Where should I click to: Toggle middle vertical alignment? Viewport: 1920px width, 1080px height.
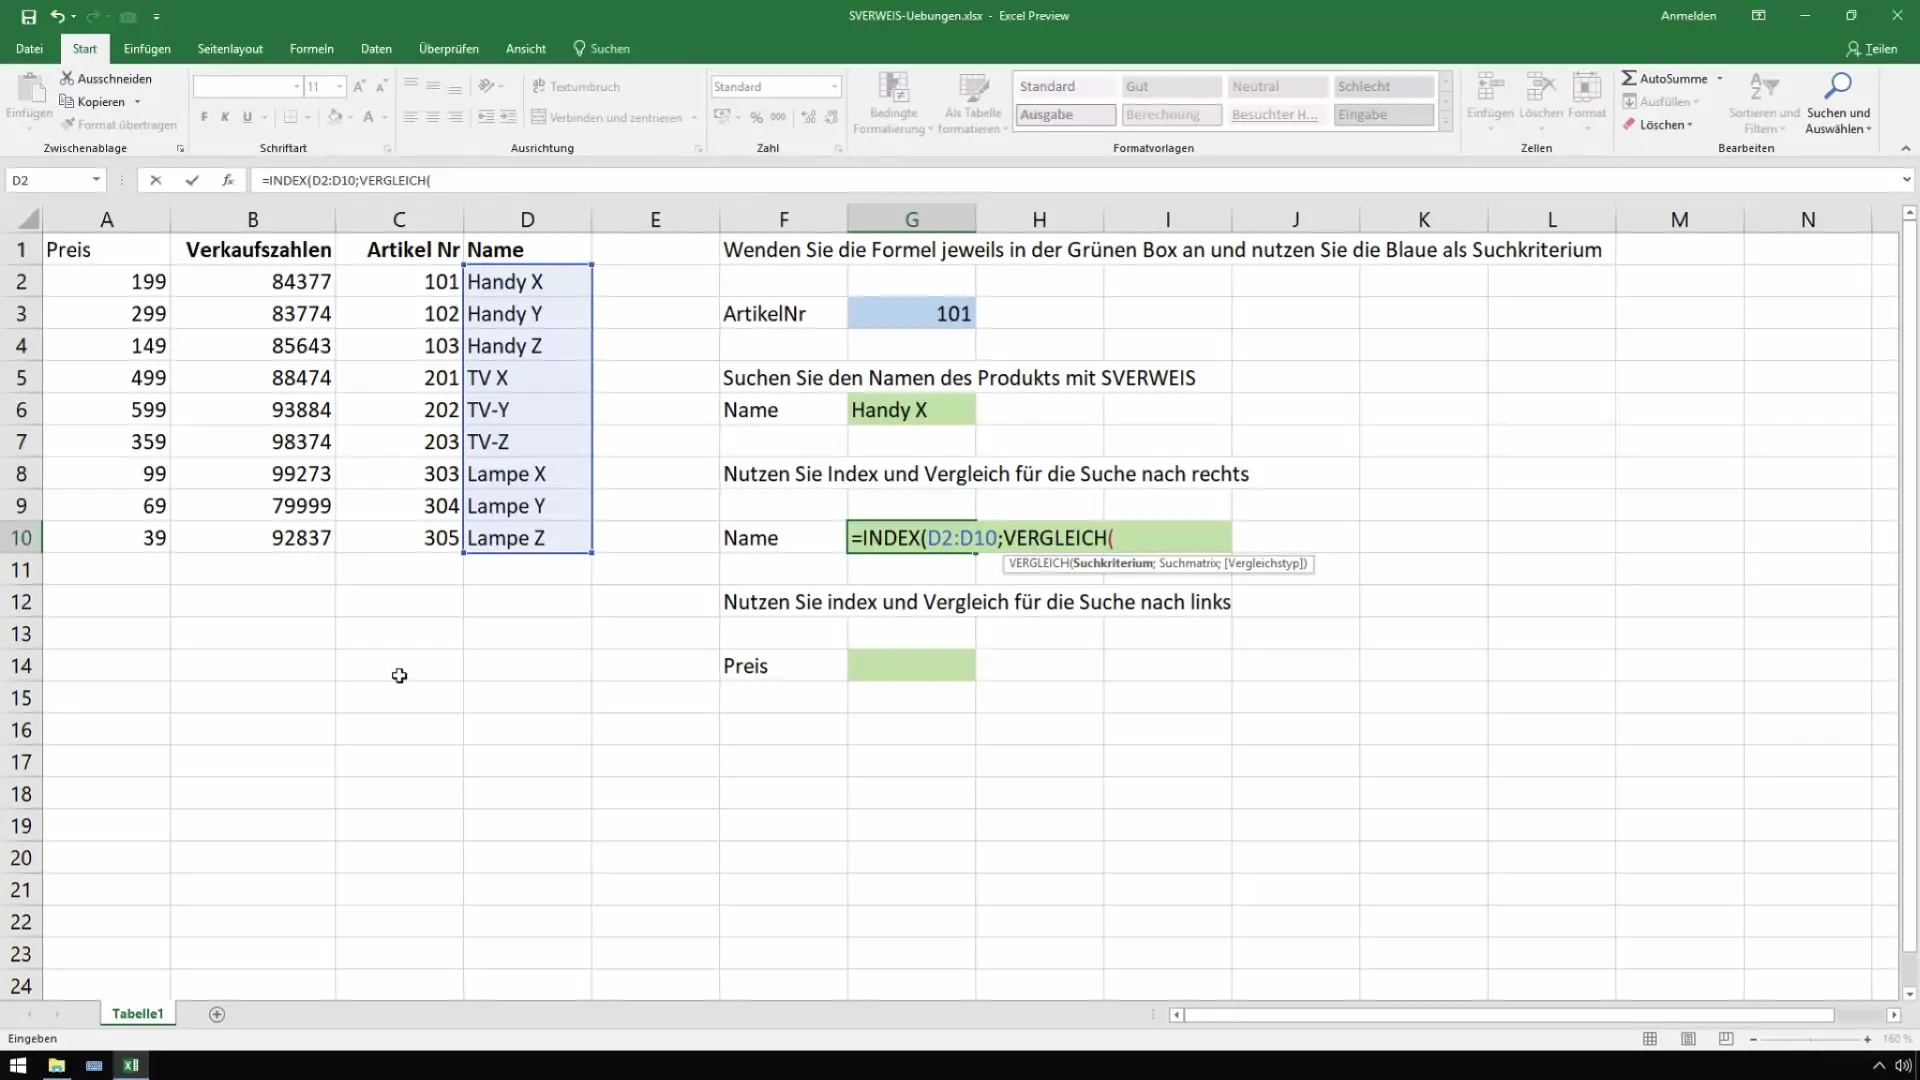point(433,87)
